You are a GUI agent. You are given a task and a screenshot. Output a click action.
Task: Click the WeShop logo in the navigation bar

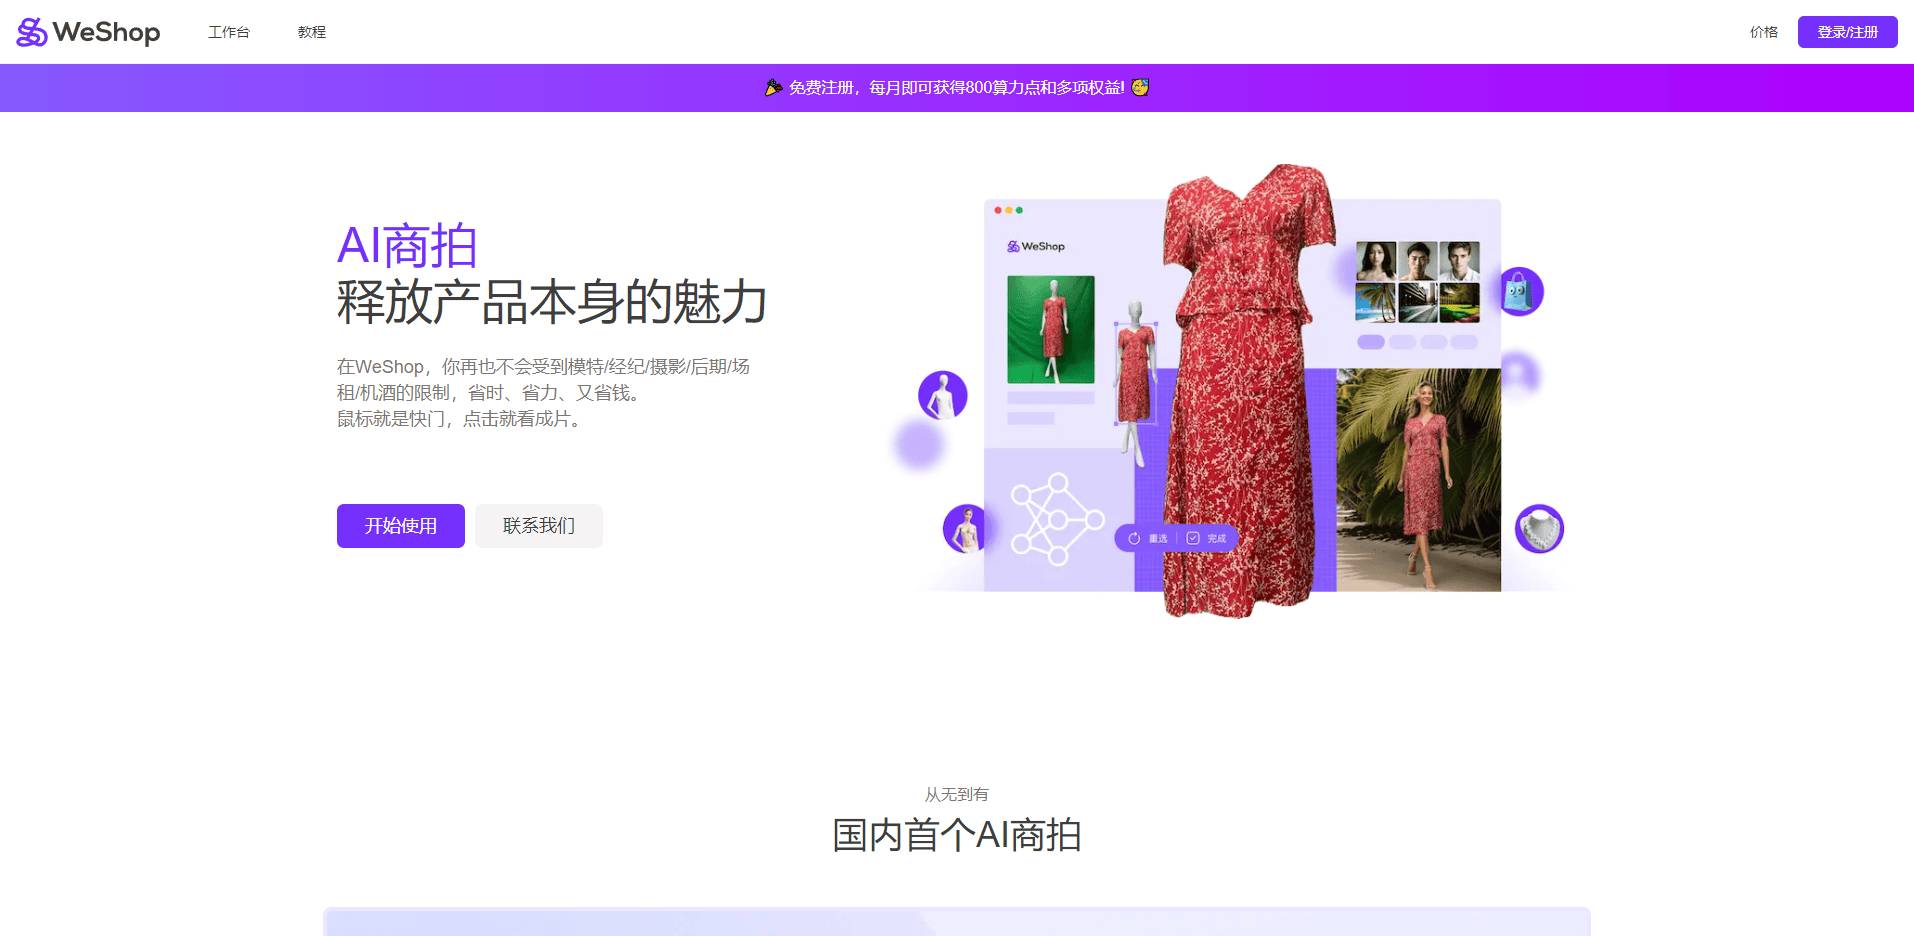(x=87, y=32)
